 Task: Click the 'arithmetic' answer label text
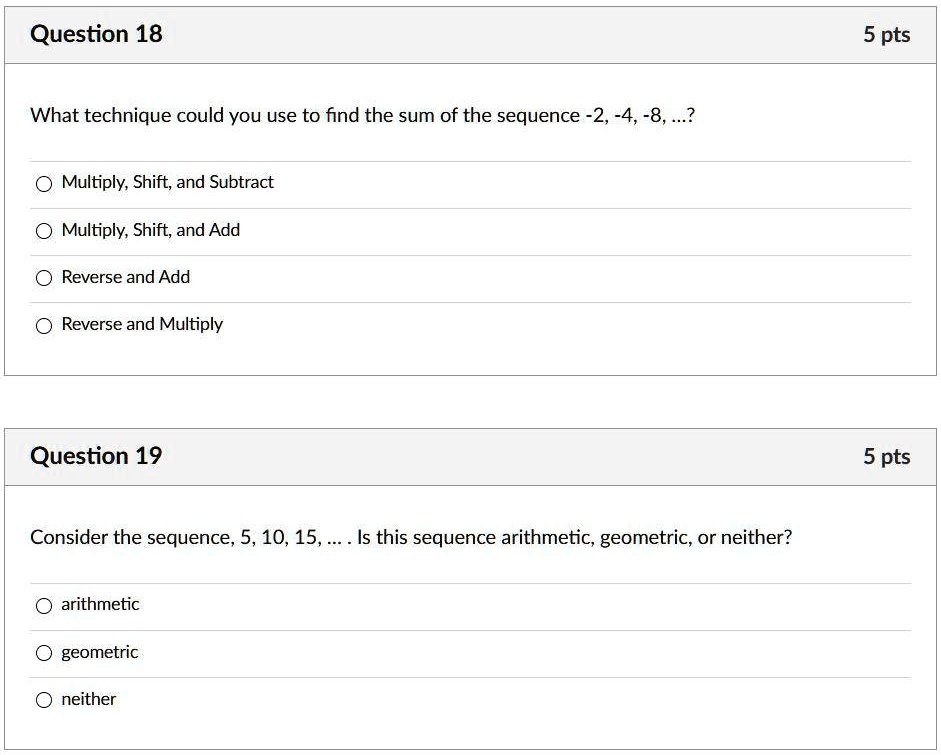(x=100, y=604)
